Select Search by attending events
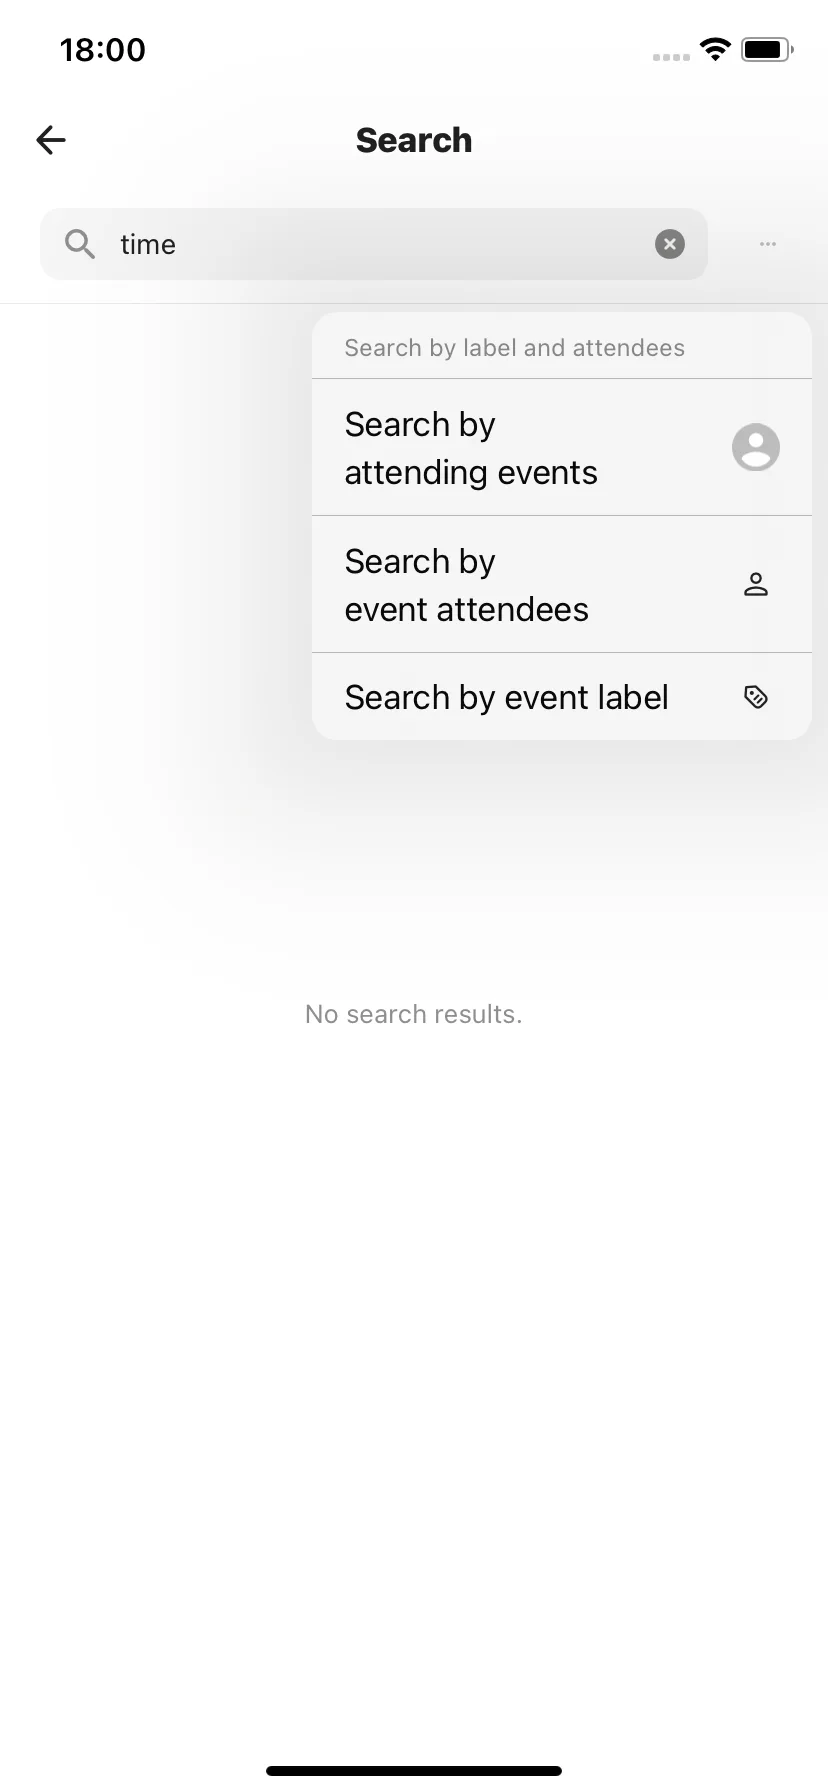828x1792 pixels. point(562,448)
